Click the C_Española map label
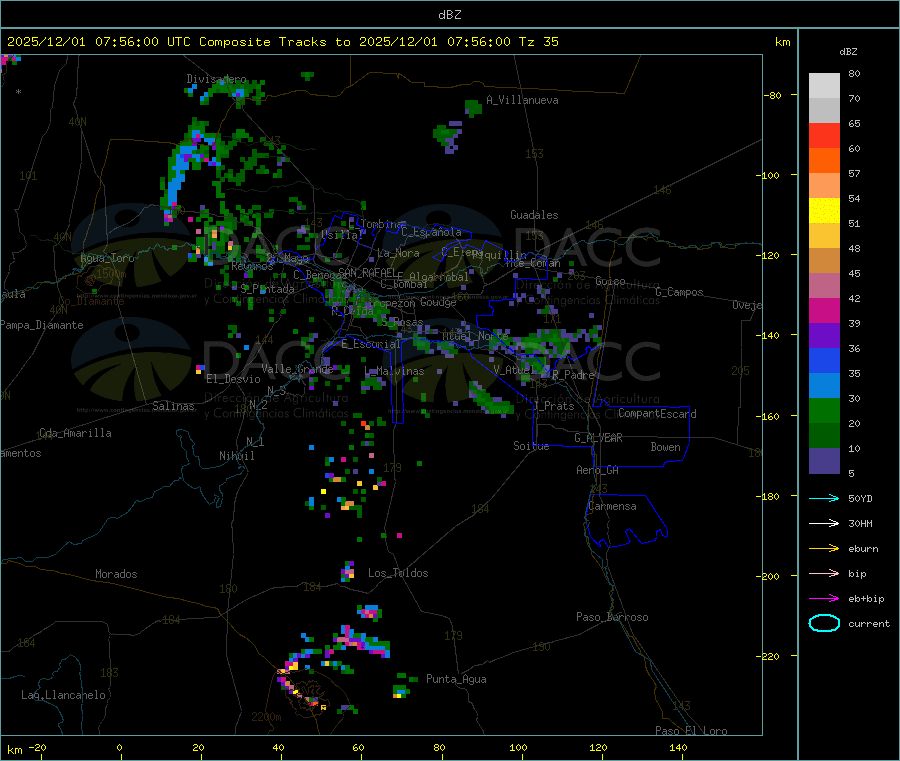Screen dimensions: 900x761 [x=431, y=232]
